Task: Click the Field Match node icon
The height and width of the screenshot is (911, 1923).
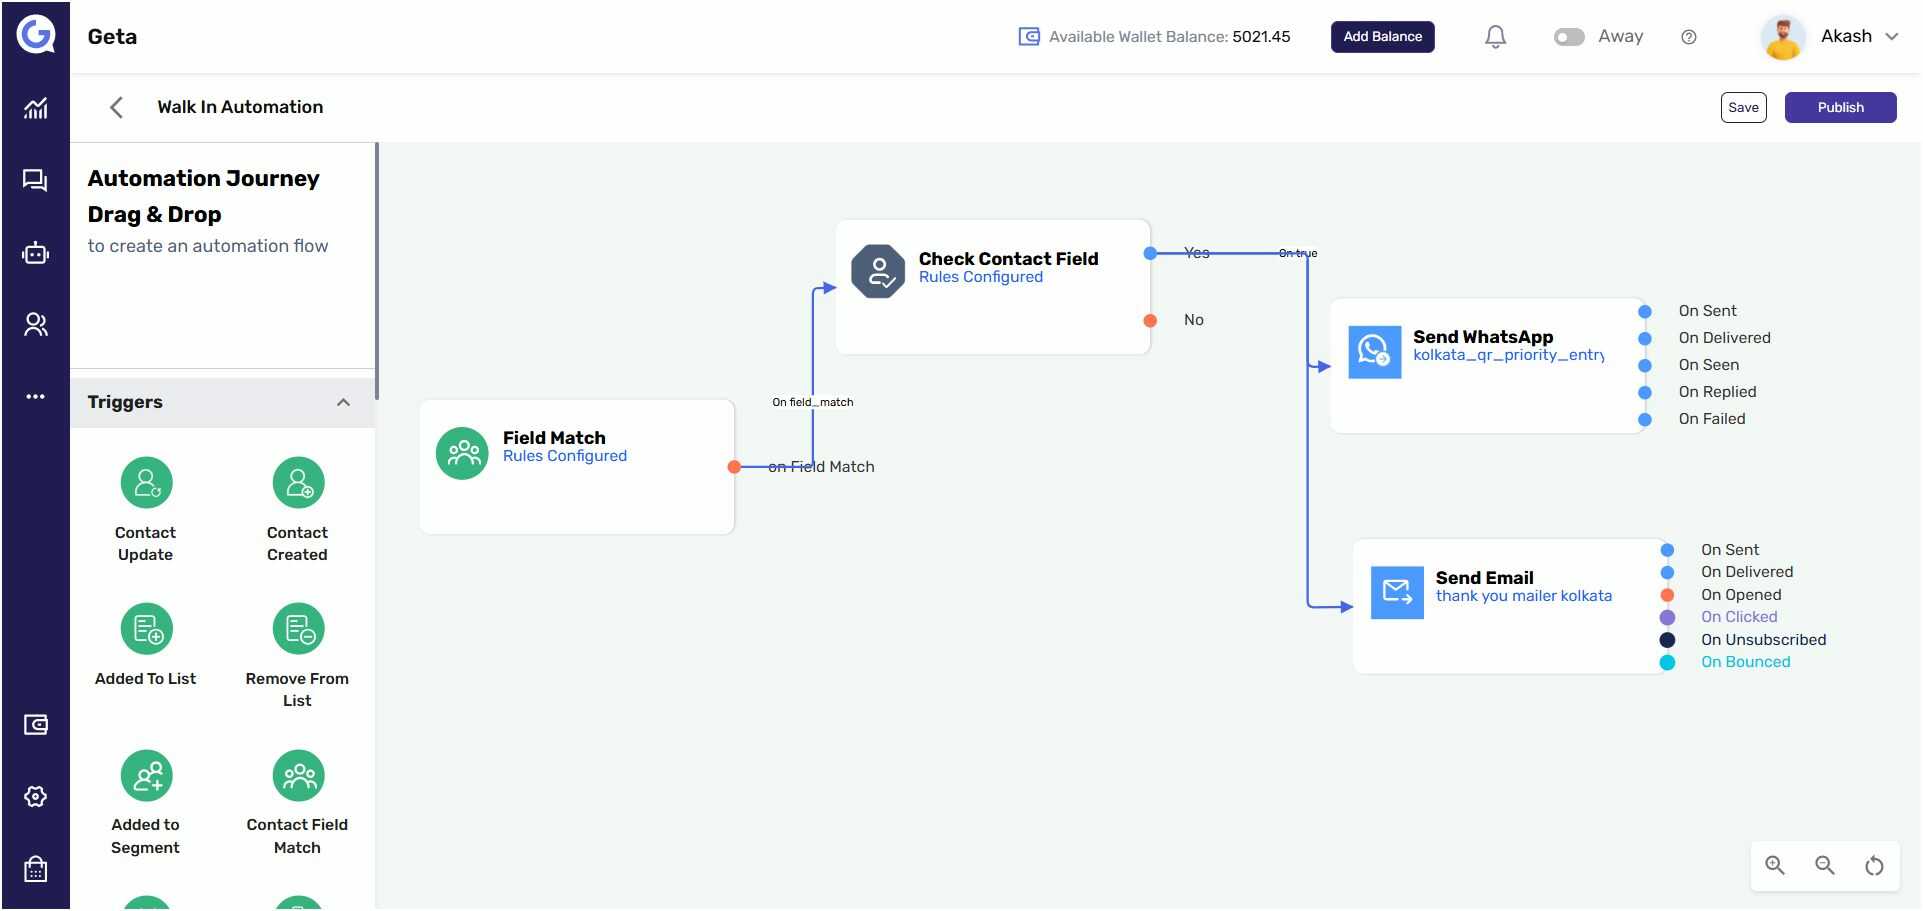Action: (x=462, y=453)
